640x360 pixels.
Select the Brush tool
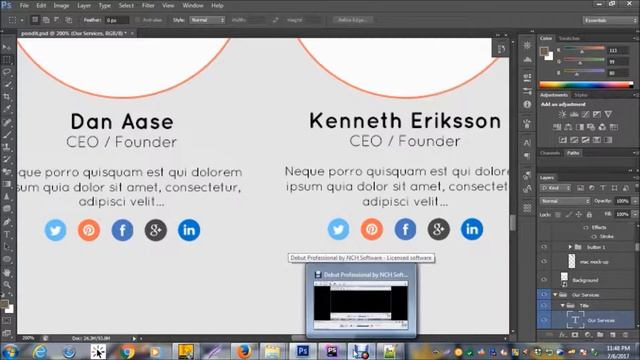[7, 134]
